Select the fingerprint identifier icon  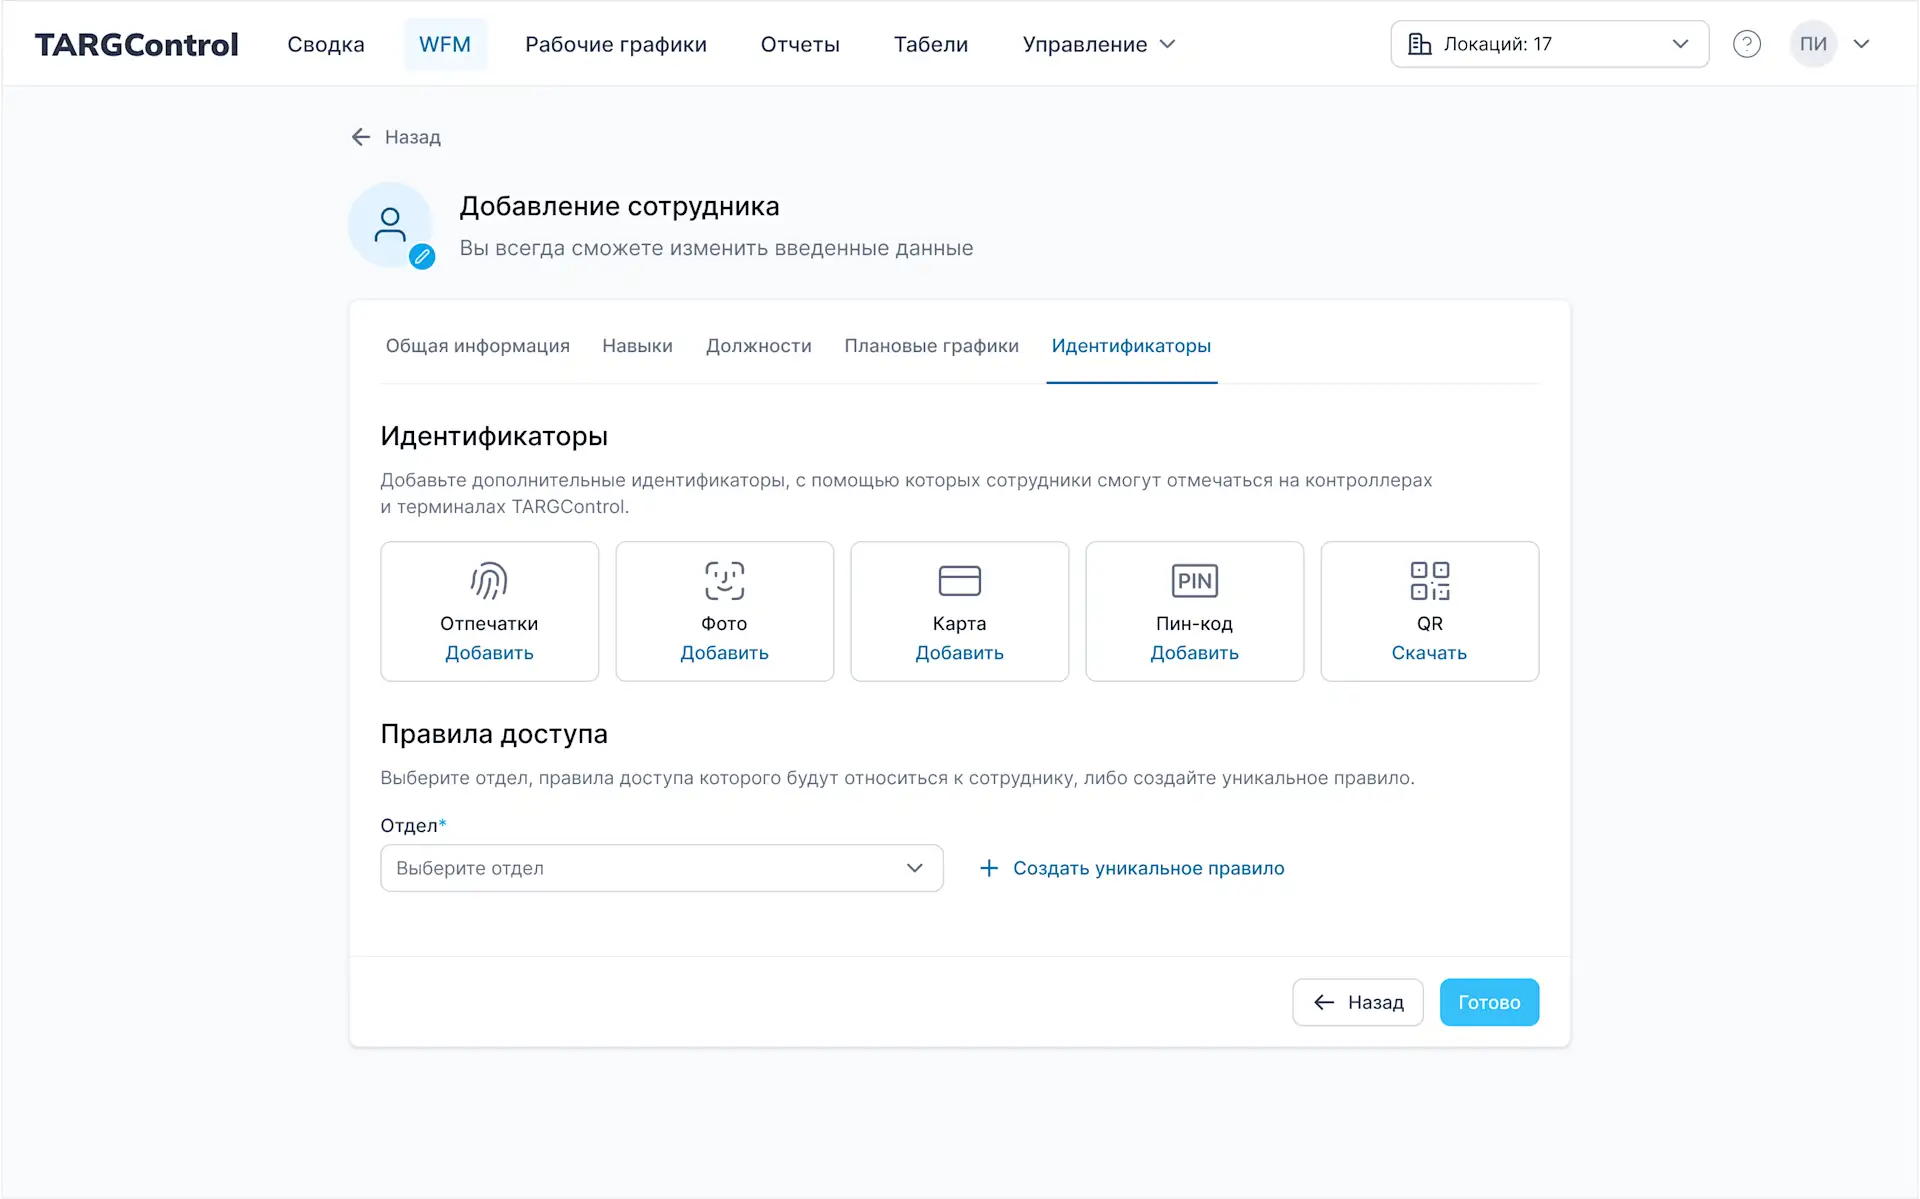click(x=489, y=580)
